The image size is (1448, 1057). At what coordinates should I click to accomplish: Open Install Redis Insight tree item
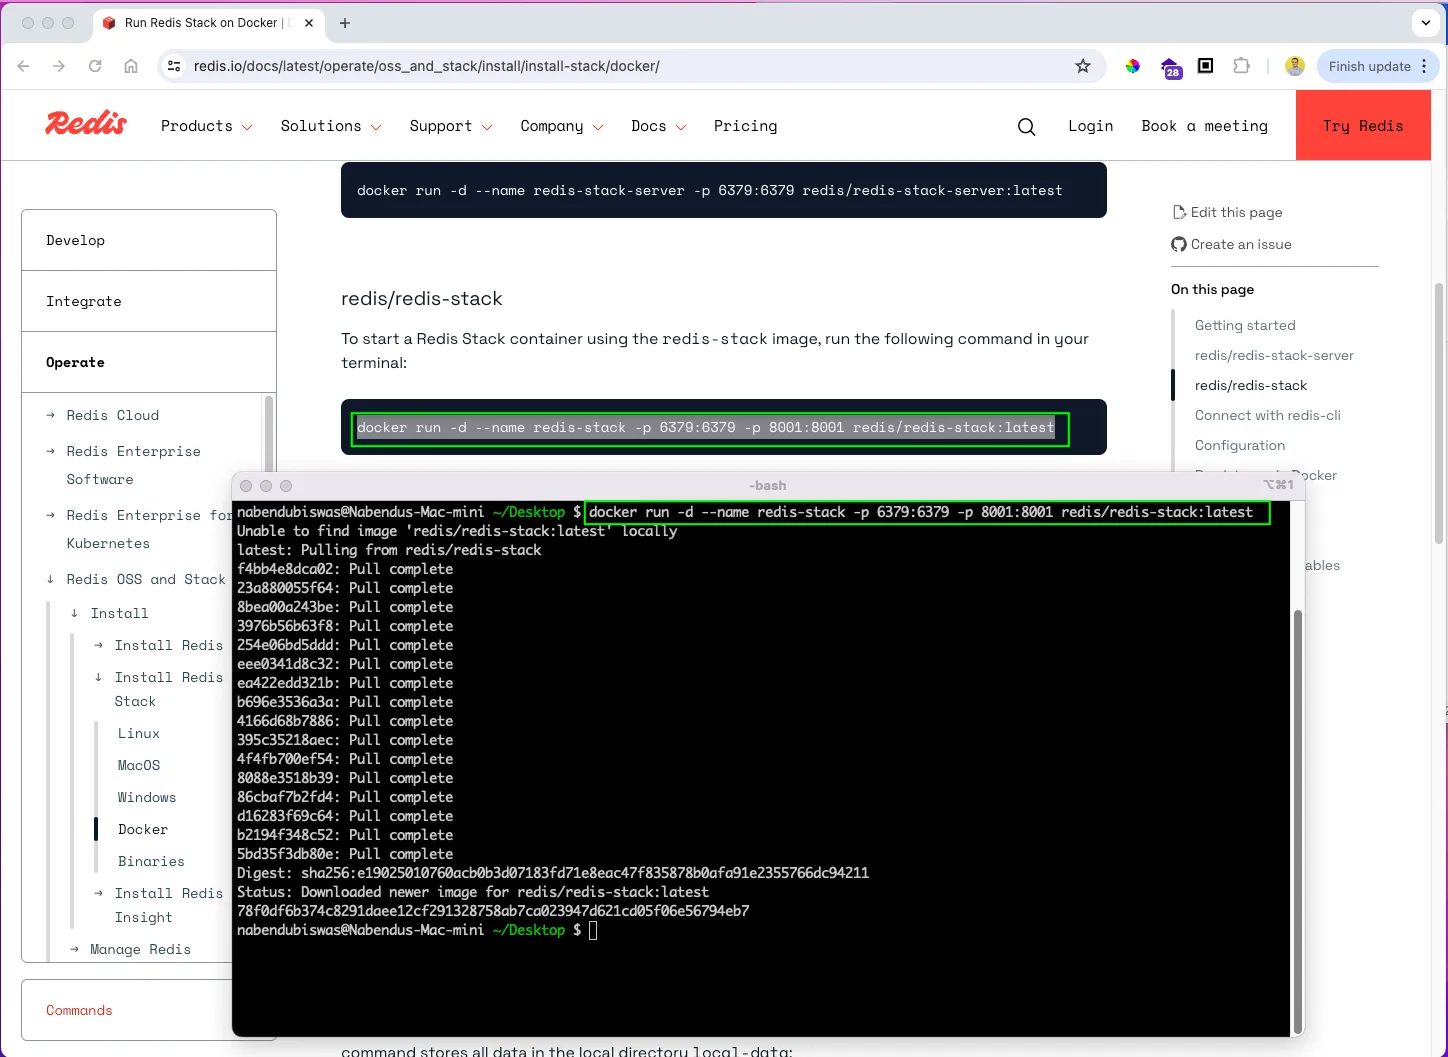(168, 905)
